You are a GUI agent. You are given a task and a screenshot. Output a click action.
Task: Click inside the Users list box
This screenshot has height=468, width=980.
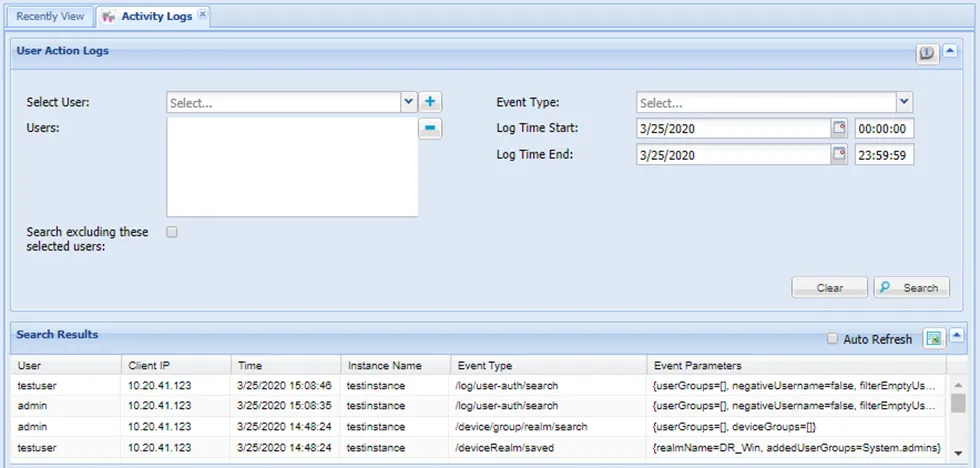[292, 167]
